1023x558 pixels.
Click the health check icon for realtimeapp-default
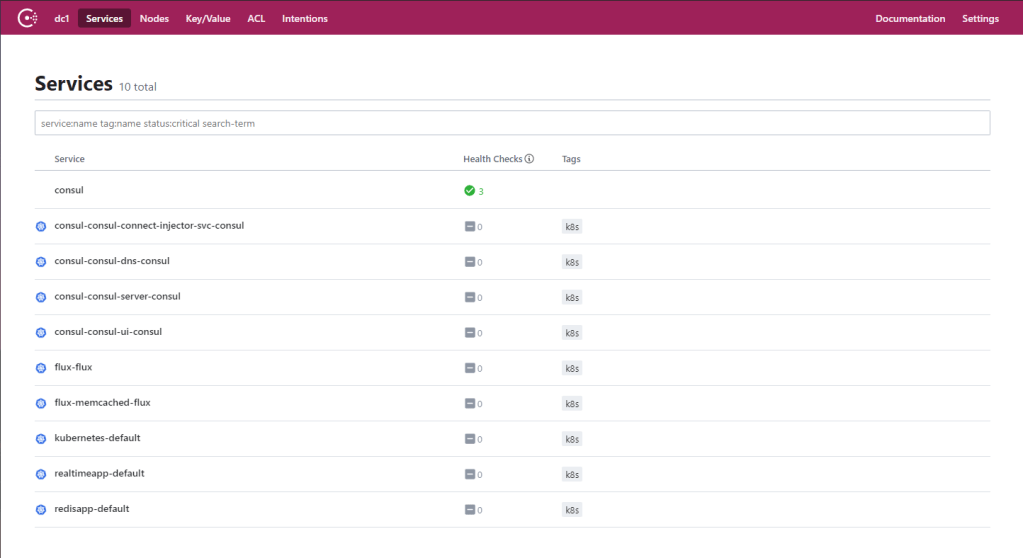point(469,474)
